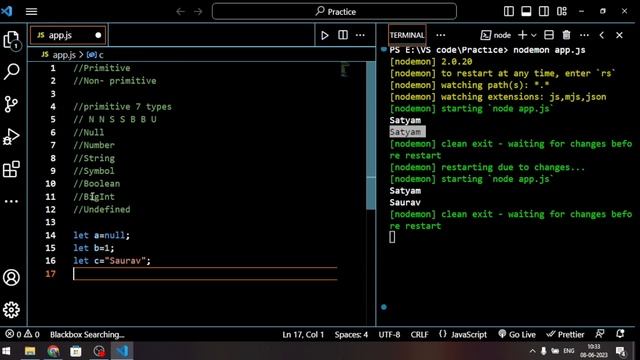Viewport: 640px width, 360px height.
Task: Open Run and Debug view
Action: (x=11, y=137)
